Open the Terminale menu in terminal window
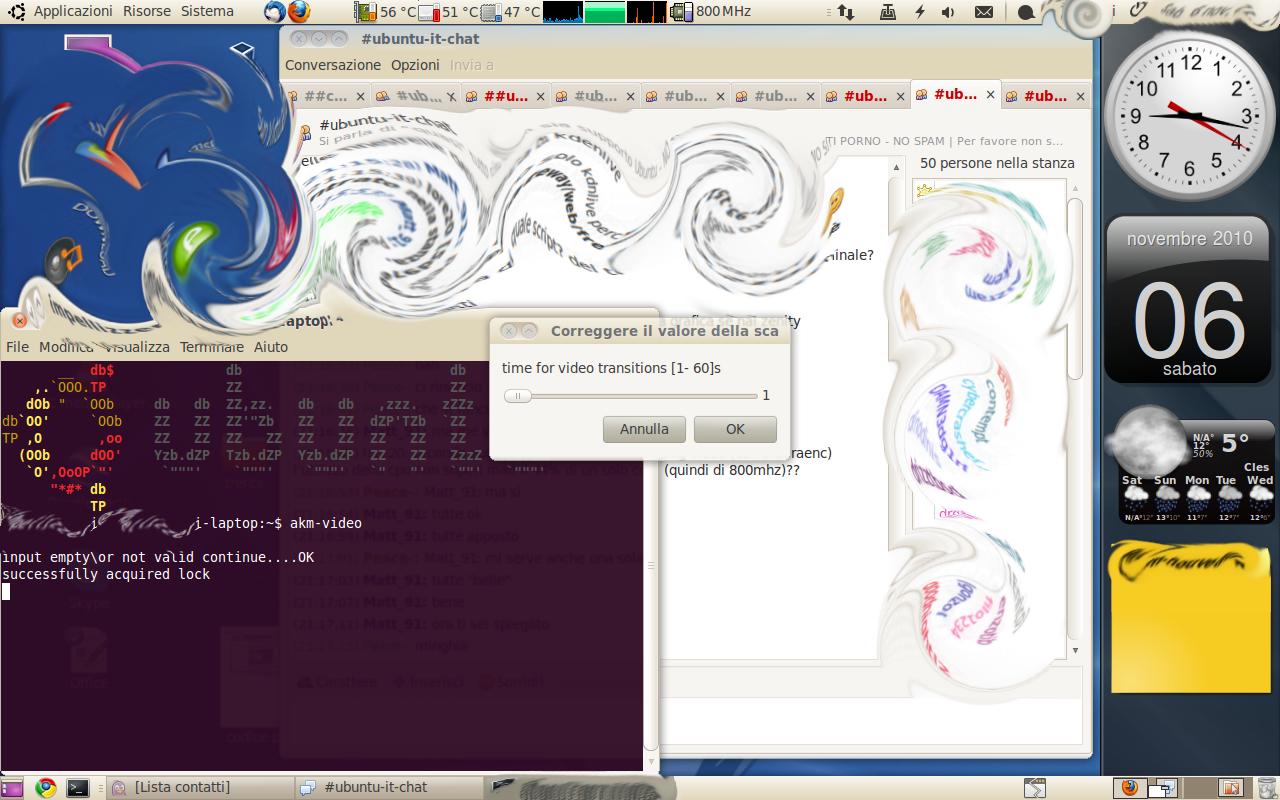This screenshot has width=1280, height=800. 211,347
